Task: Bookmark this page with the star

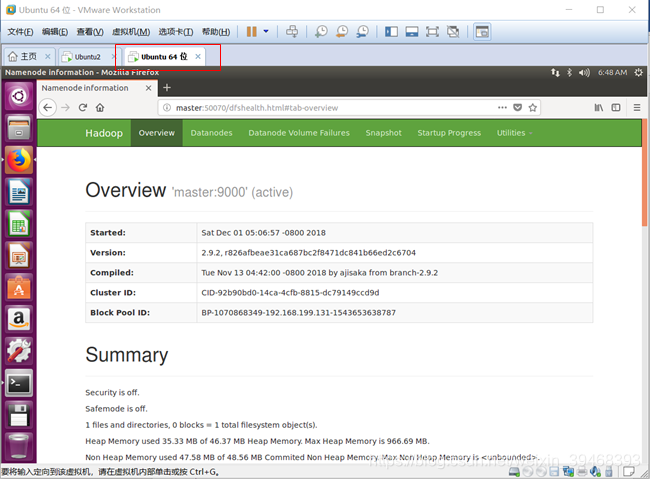Action: tap(533, 107)
